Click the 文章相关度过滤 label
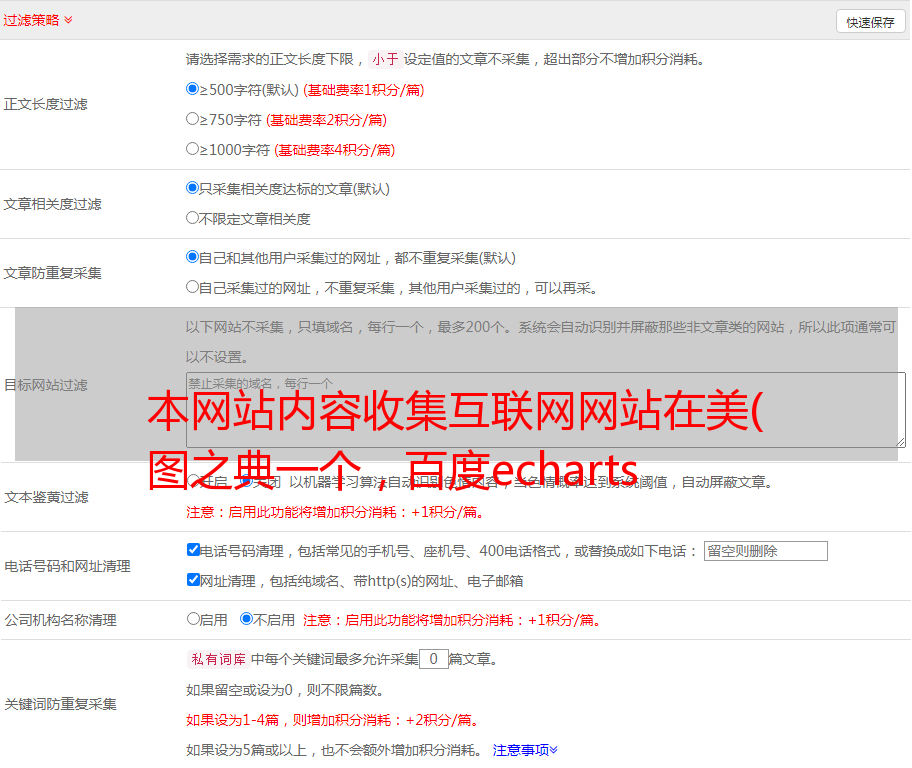Image resolution: width=912 pixels, height=768 pixels. coord(52,204)
